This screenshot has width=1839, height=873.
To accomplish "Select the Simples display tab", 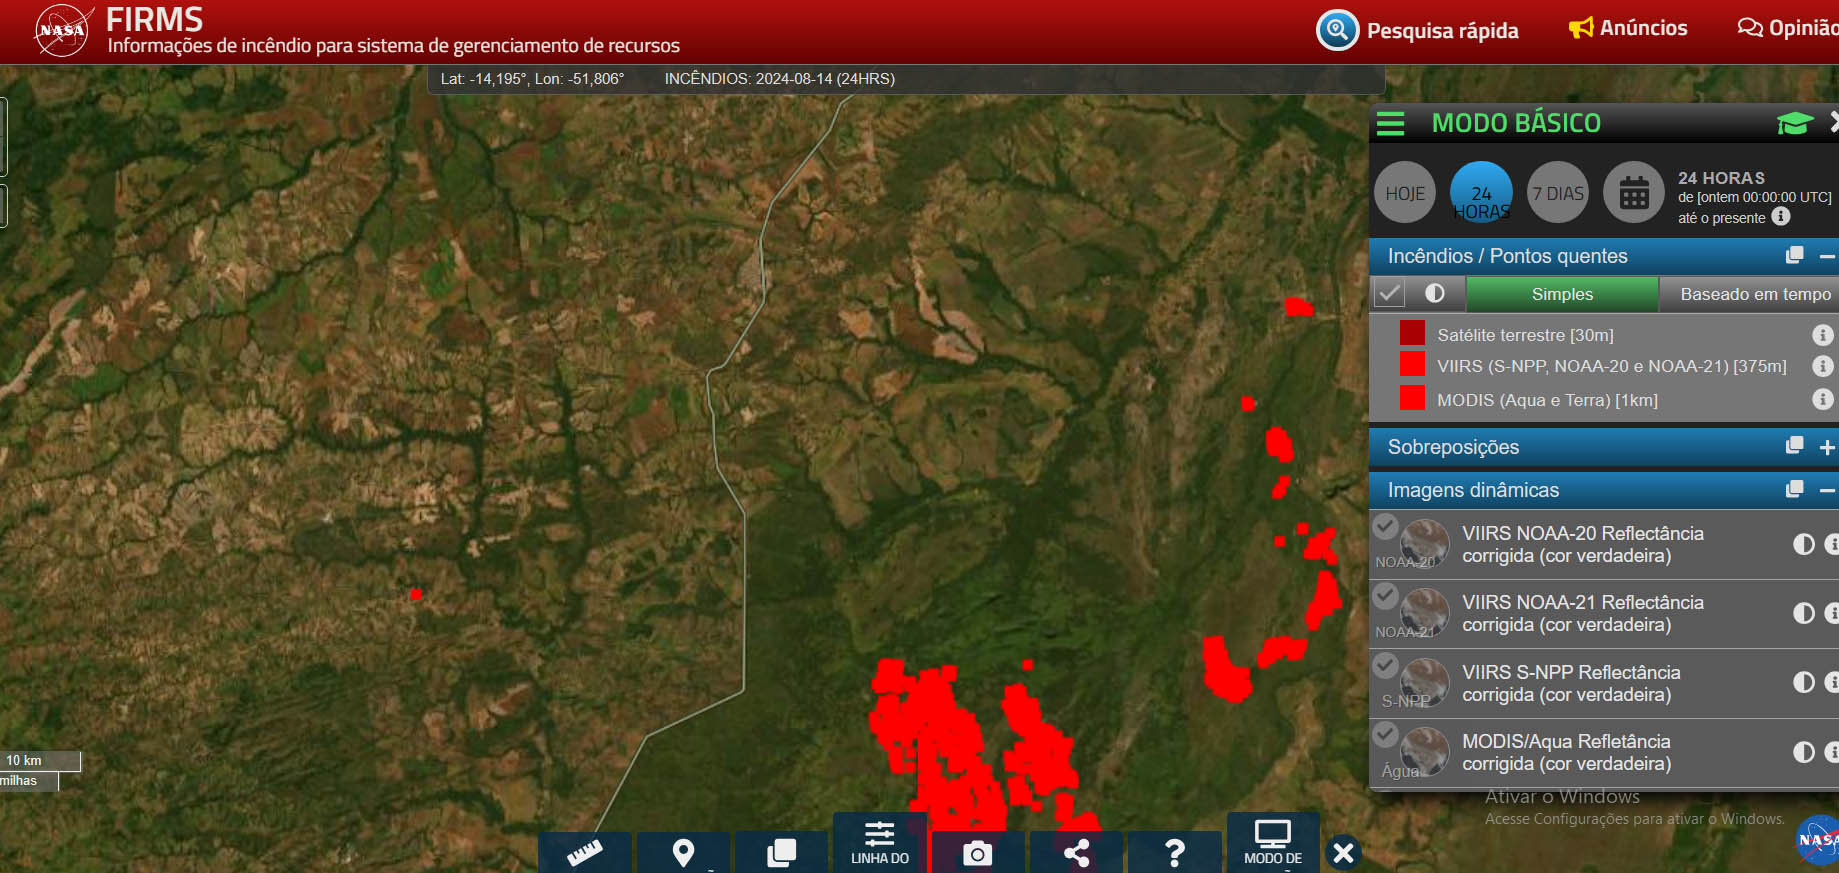I will coord(1562,294).
